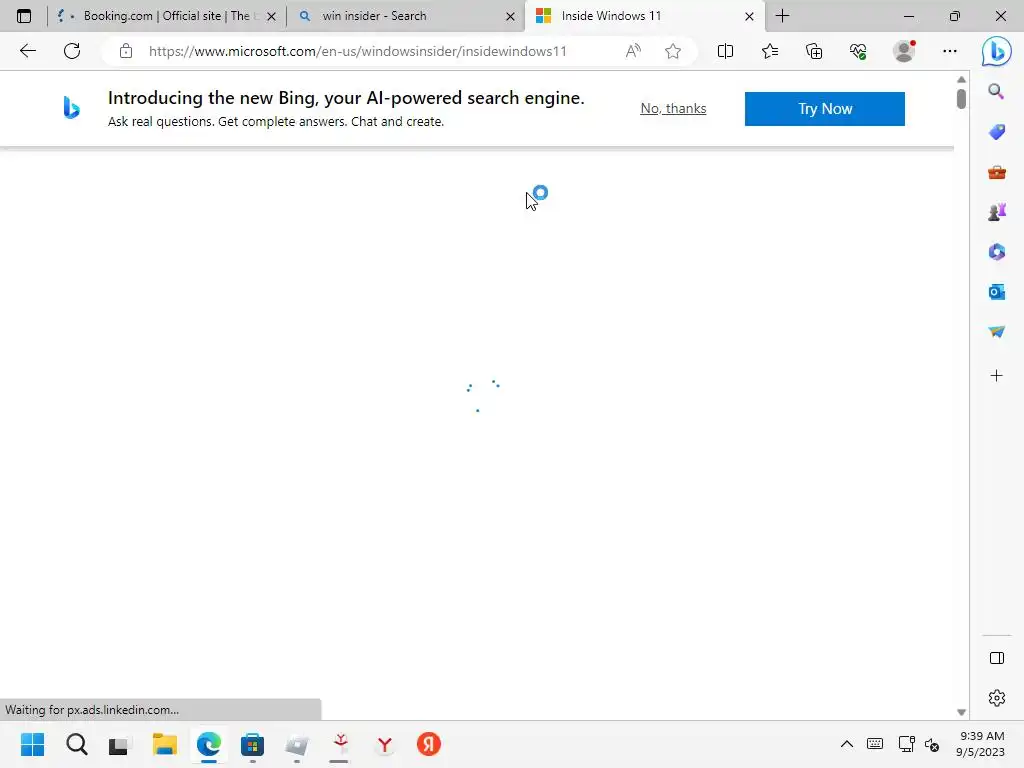The height and width of the screenshot is (768, 1024).
Task: Reload the current page
Action: coord(72,51)
